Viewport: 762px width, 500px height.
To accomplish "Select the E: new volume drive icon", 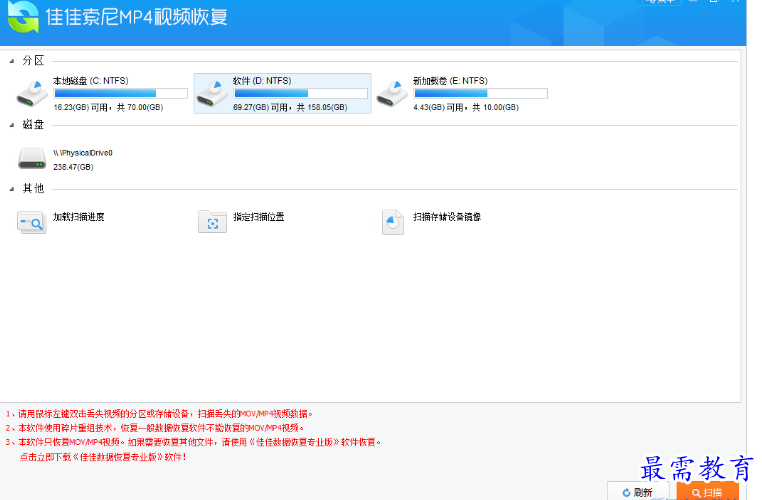I will pyautogui.click(x=392, y=94).
